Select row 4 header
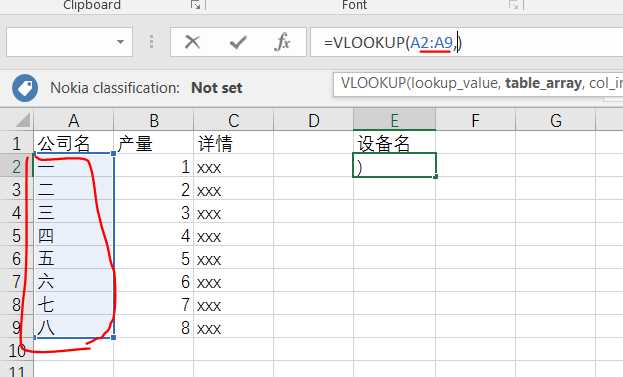 (x=17, y=212)
